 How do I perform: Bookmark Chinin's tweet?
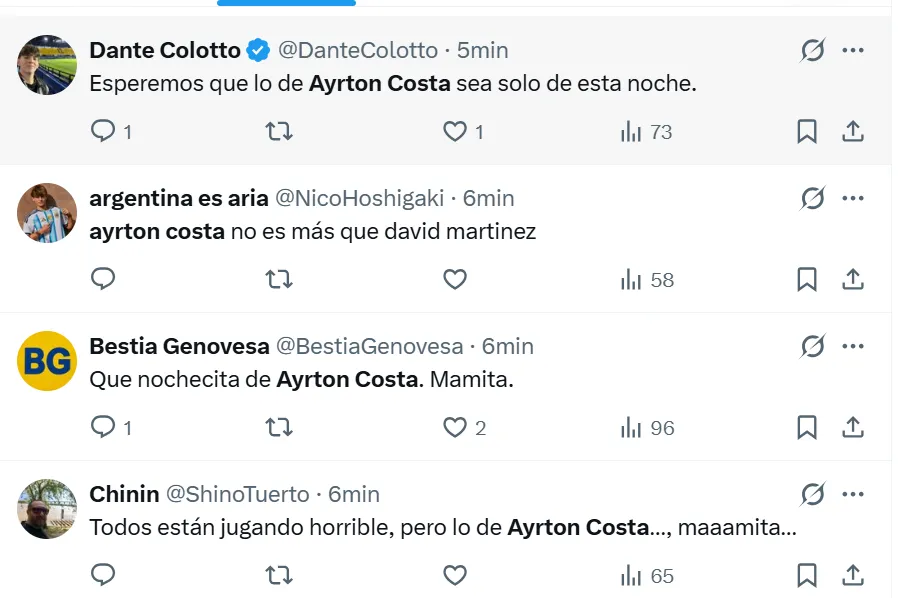point(807,575)
